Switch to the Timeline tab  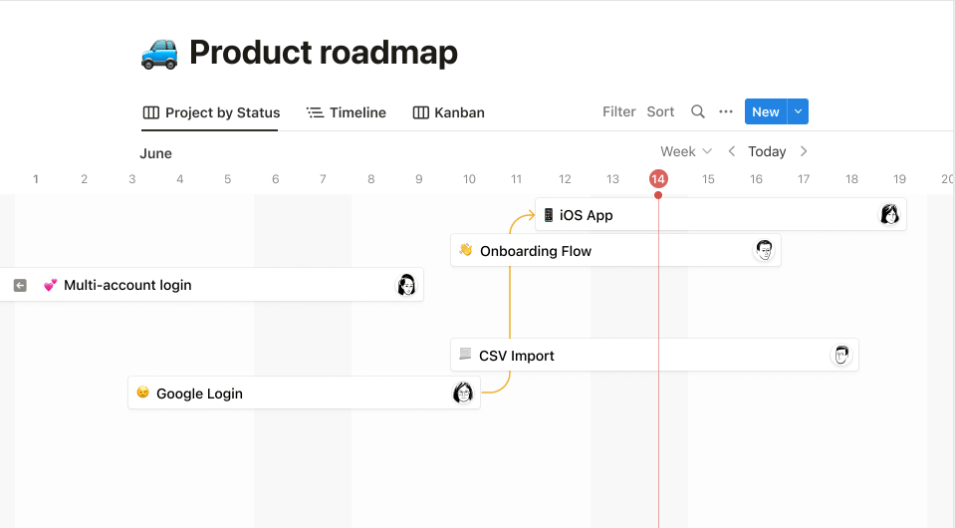coord(346,113)
